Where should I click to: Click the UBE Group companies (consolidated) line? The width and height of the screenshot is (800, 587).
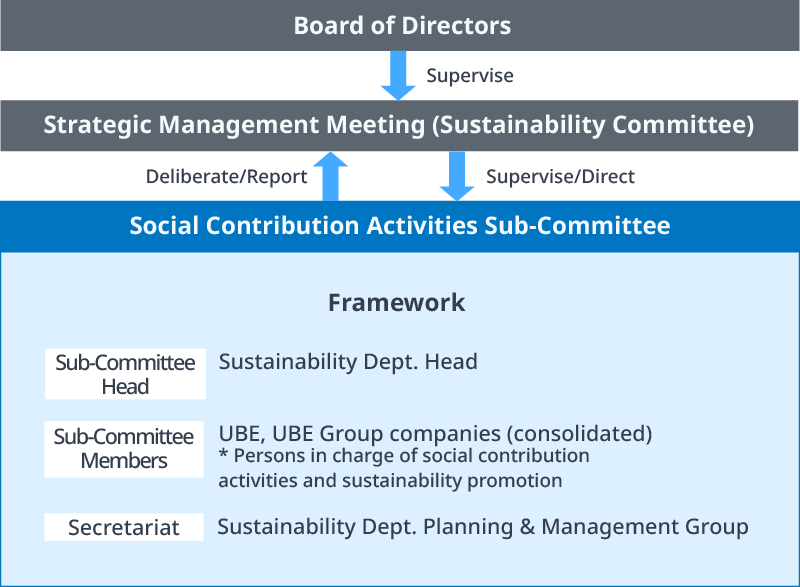pyautogui.click(x=435, y=434)
